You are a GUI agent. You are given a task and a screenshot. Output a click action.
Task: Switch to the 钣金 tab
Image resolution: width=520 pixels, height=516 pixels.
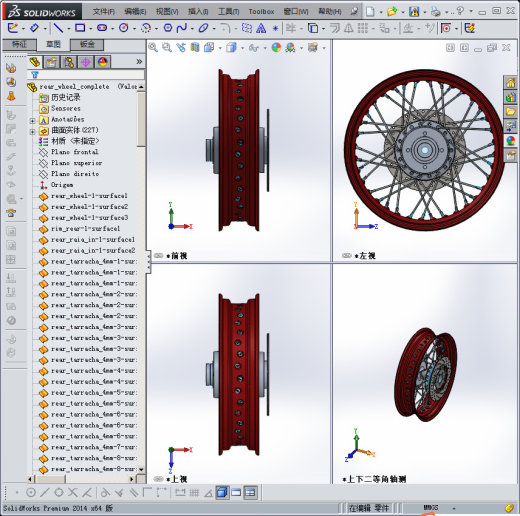(87, 44)
